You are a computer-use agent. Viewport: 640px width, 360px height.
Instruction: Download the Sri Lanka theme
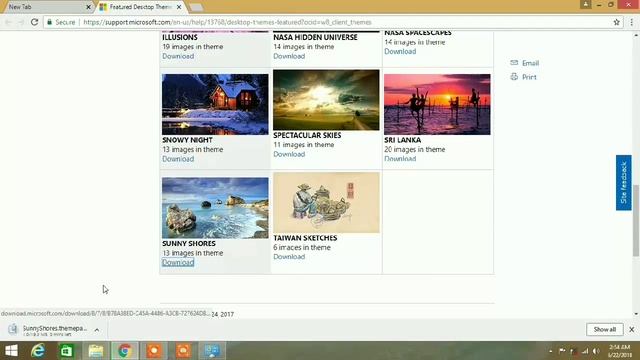pos(400,159)
